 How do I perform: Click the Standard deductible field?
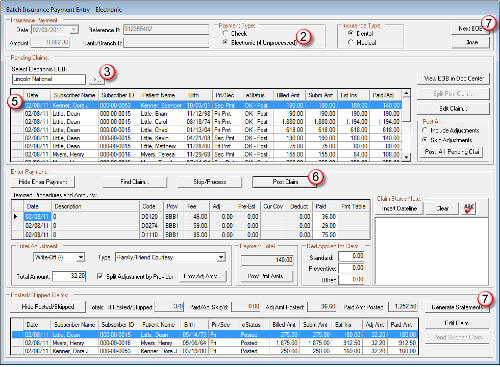click(x=351, y=256)
